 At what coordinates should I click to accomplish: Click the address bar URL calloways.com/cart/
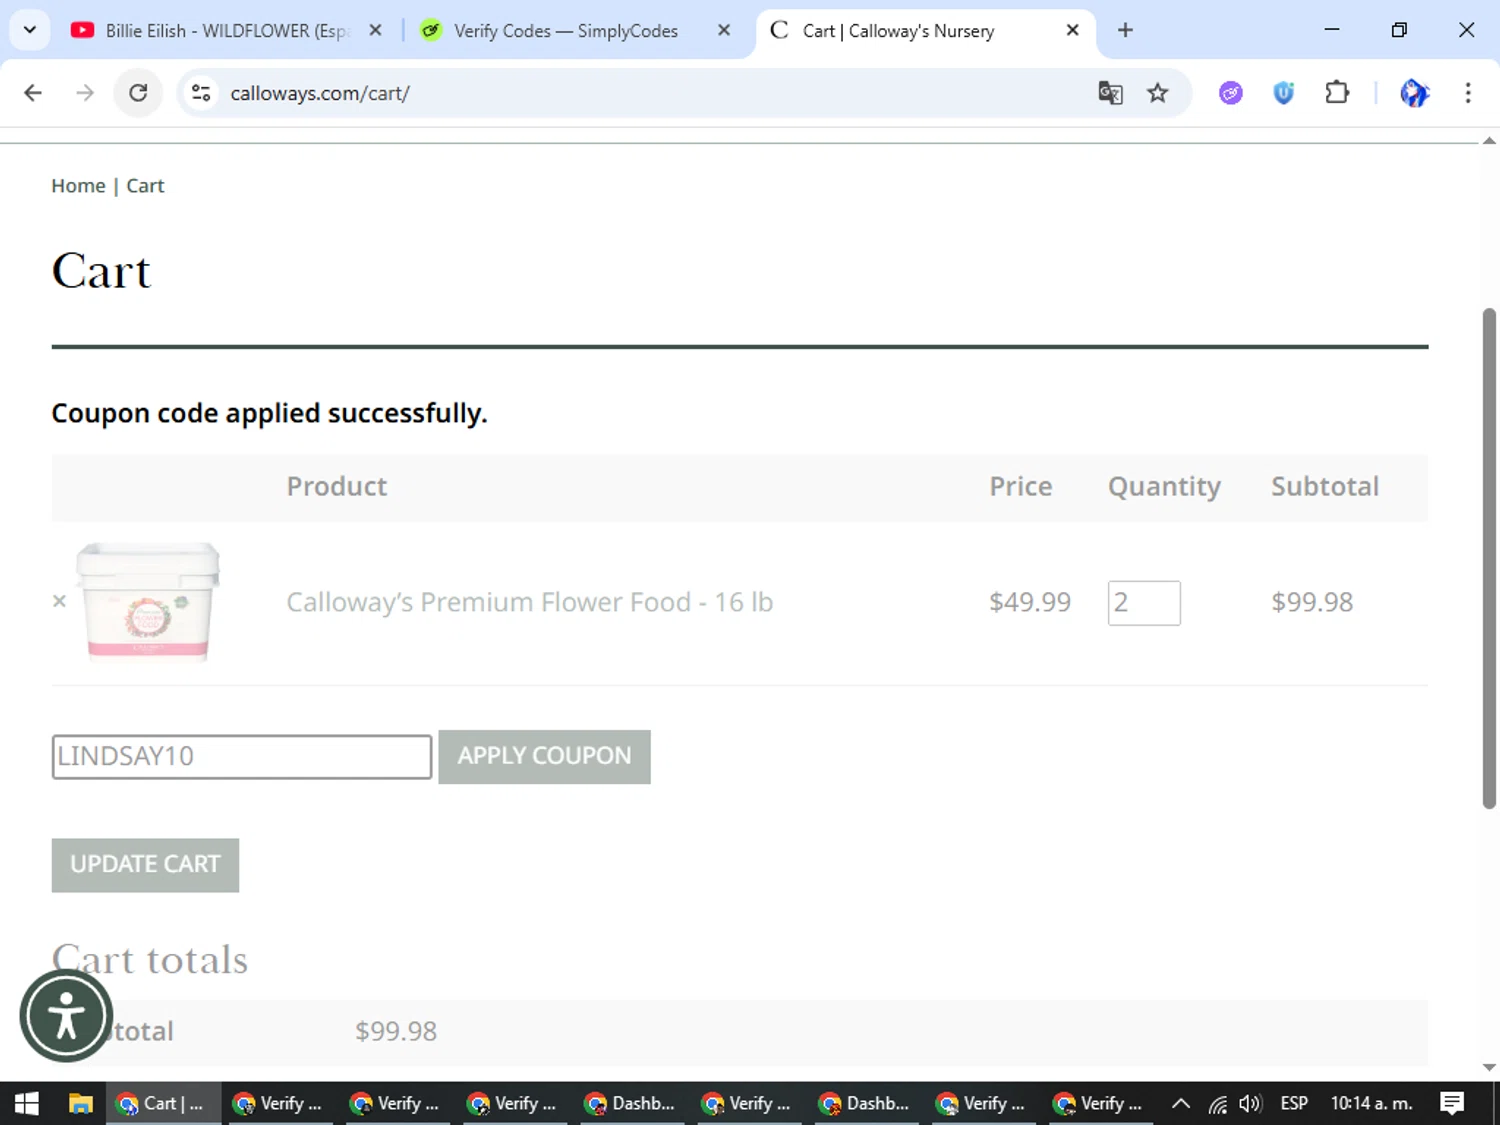tap(320, 93)
